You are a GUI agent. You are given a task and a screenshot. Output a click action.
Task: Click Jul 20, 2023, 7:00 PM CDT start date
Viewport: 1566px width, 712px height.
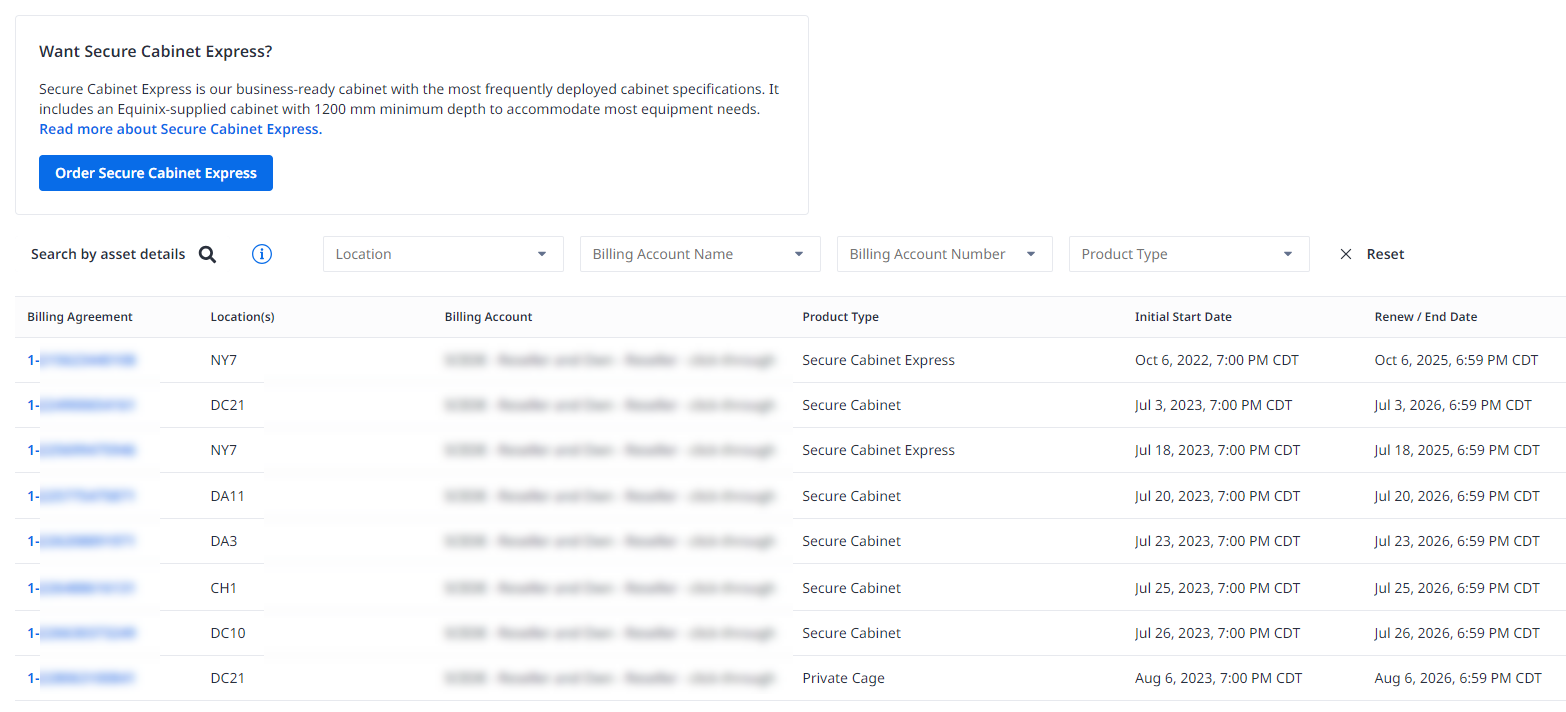point(1218,496)
